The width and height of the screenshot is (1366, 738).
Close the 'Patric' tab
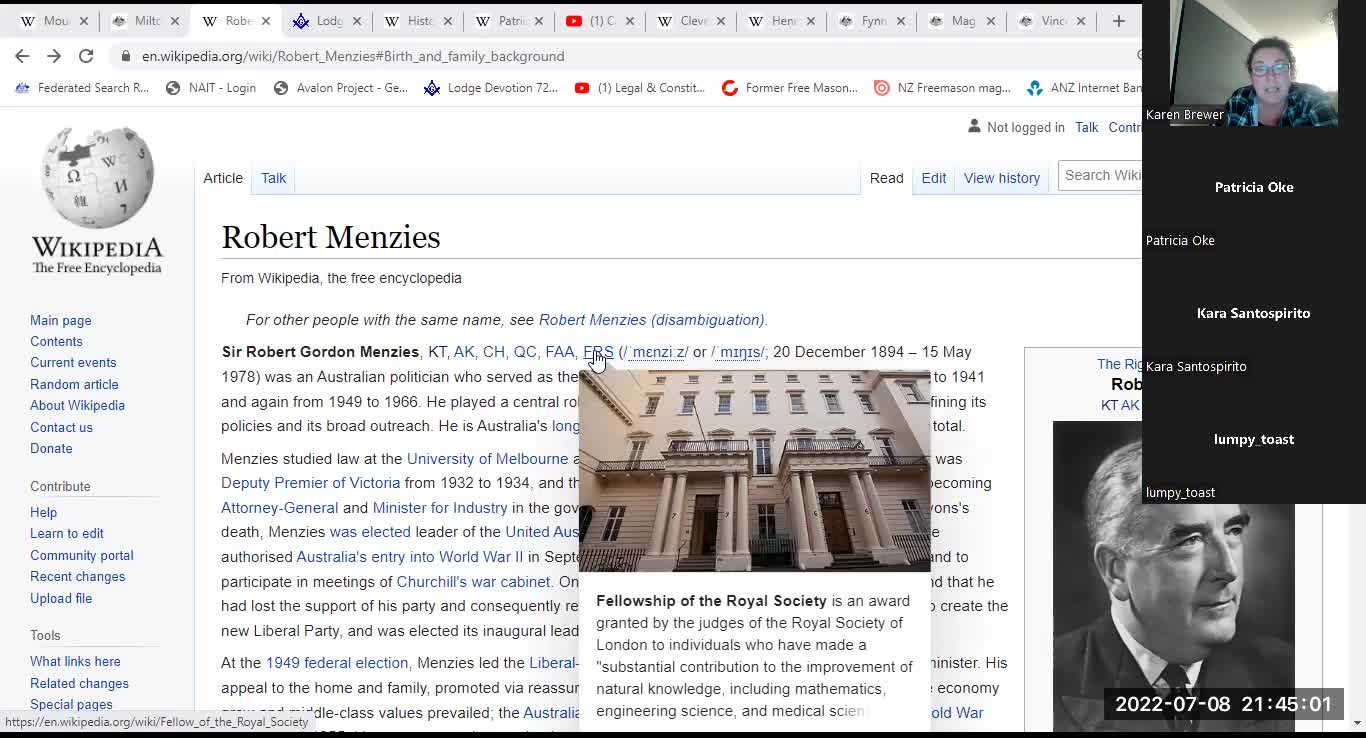[x=539, y=21]
